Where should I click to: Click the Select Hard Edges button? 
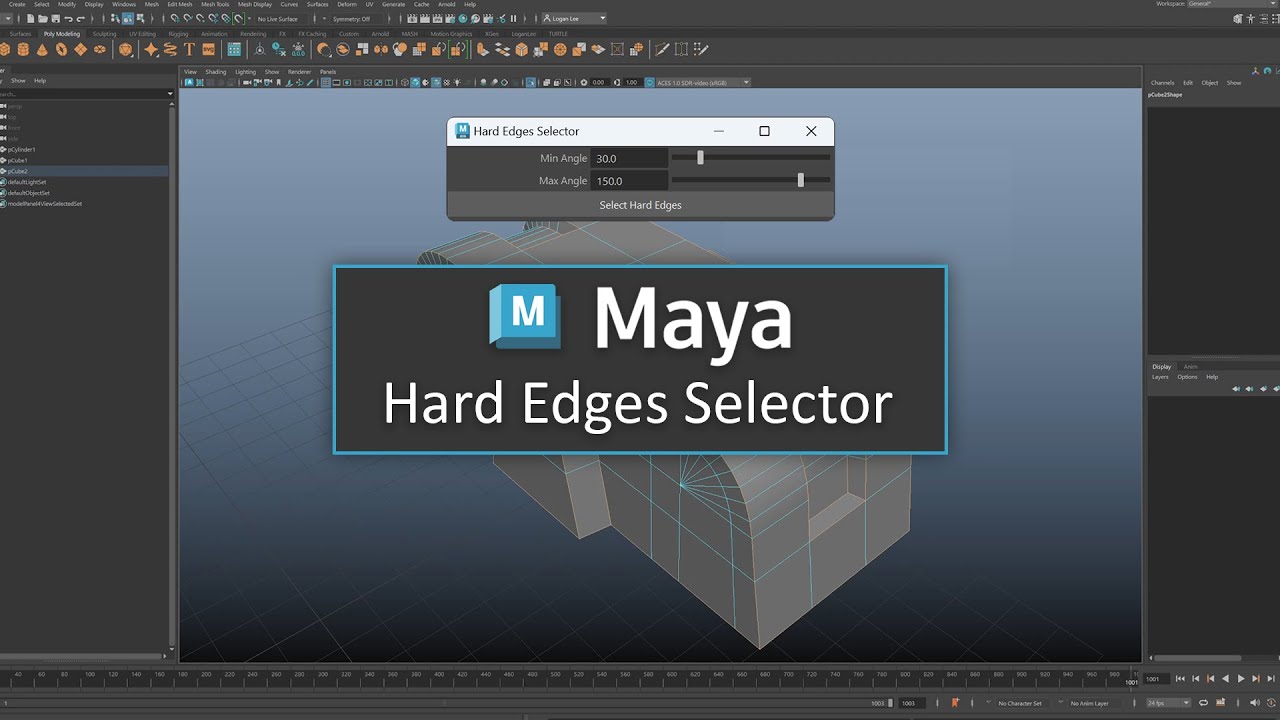coord(640,205)
